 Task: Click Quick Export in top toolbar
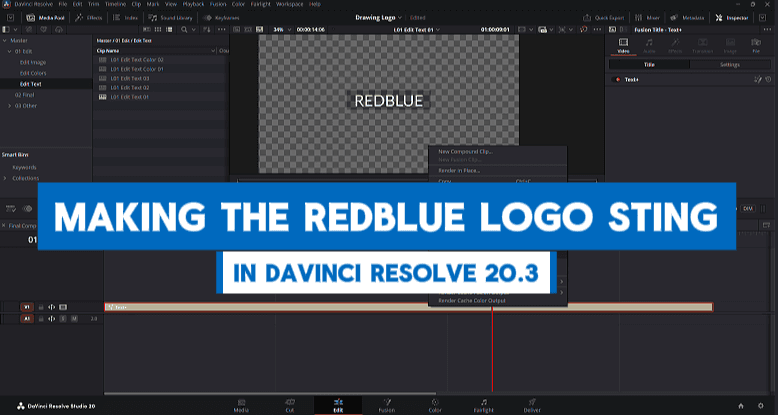tap(604, 17)
